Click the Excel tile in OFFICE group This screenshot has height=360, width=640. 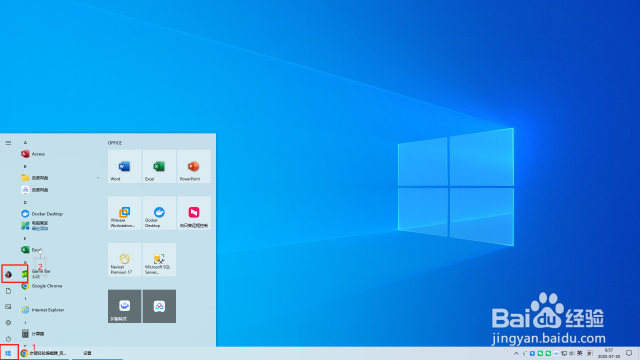[159, 167]
